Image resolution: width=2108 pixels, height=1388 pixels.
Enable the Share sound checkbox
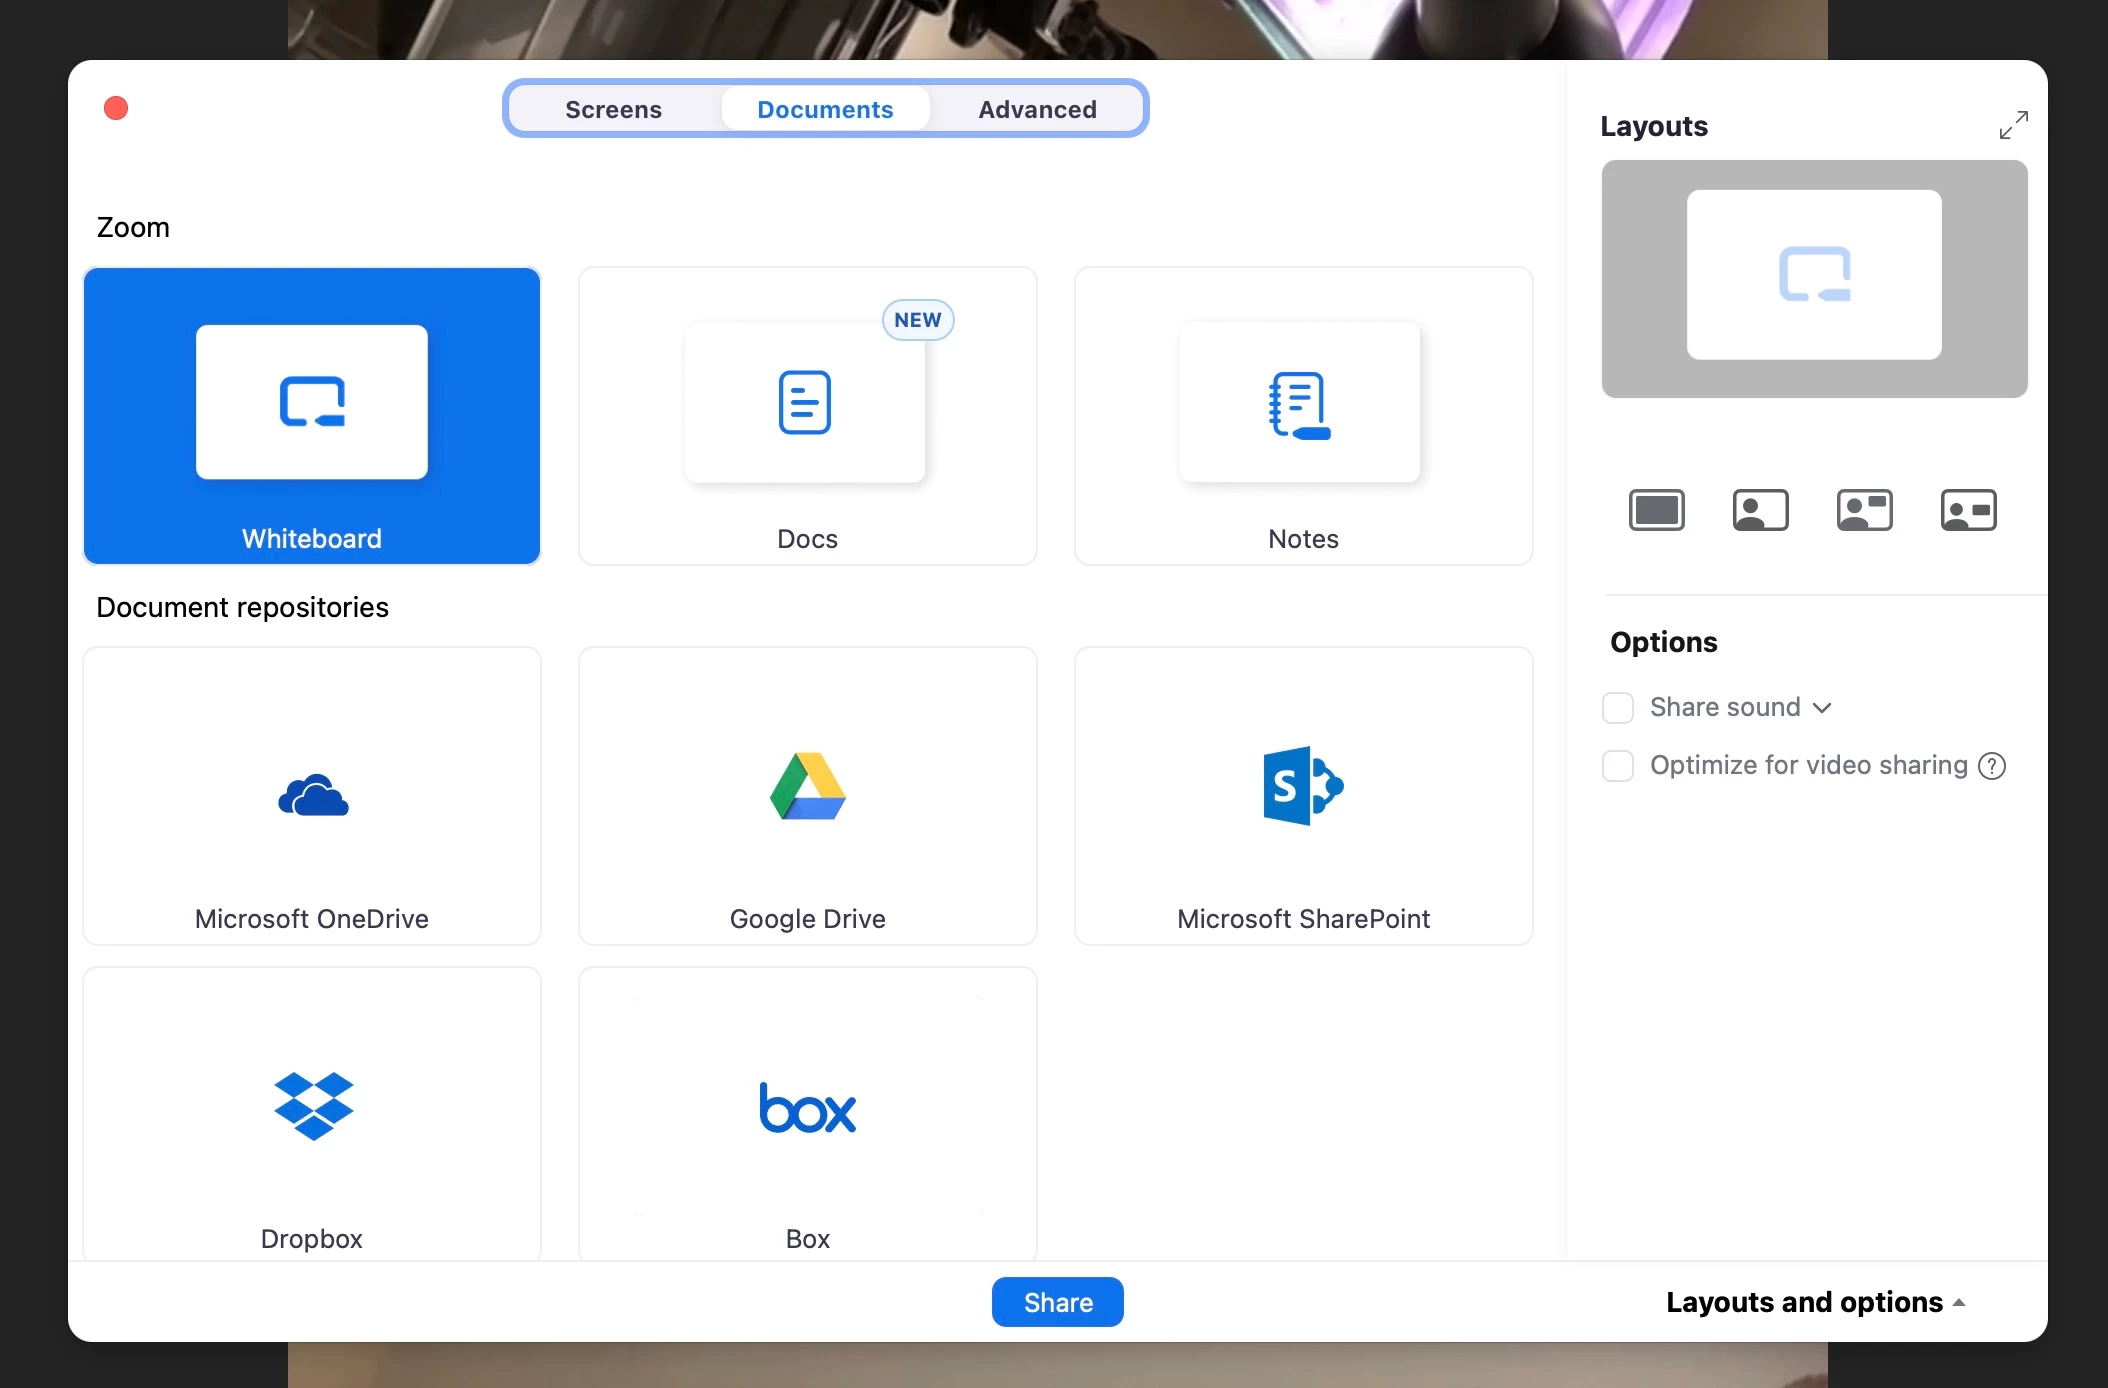[1618, 708]
